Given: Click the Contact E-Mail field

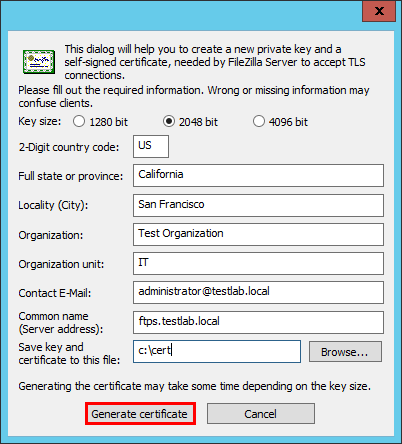Looking at the screenshot, I should click(258, 292).
